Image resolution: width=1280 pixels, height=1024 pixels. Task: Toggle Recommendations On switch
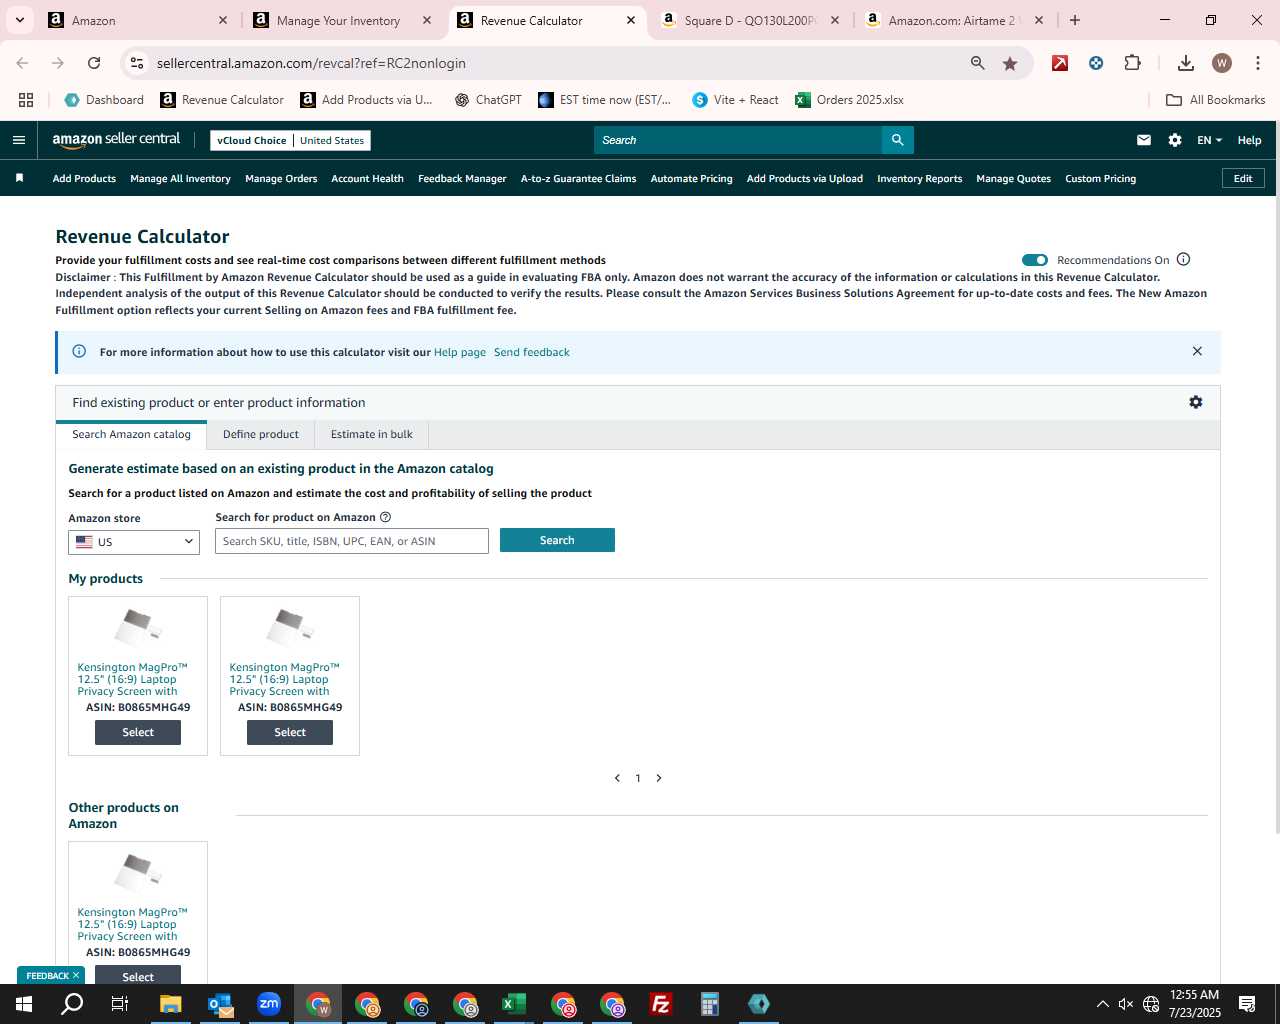pyautogui.click(x=1035, y=260)
